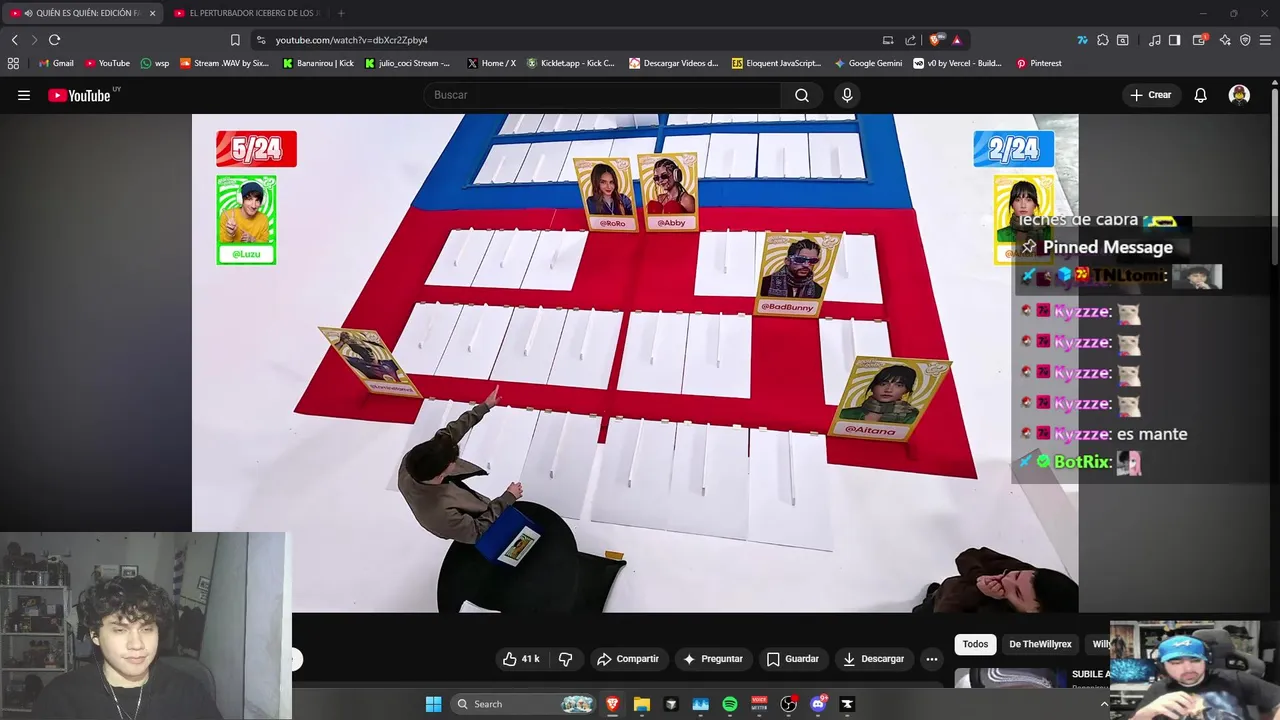
Task: Click the Compartir share button
Action: pyautogui.click(x=628, y=659)
